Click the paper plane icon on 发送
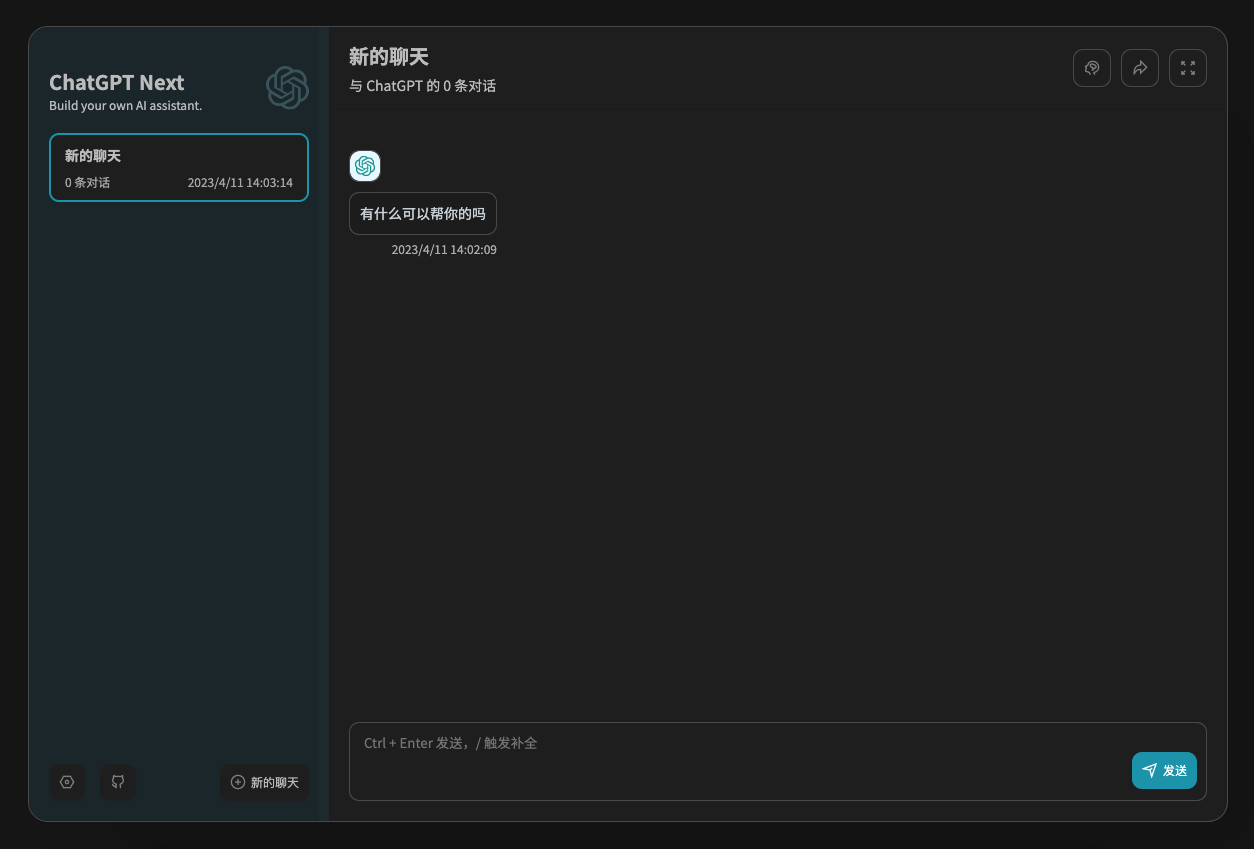This screenshot has height=849, width=1254. [1149, 770]
